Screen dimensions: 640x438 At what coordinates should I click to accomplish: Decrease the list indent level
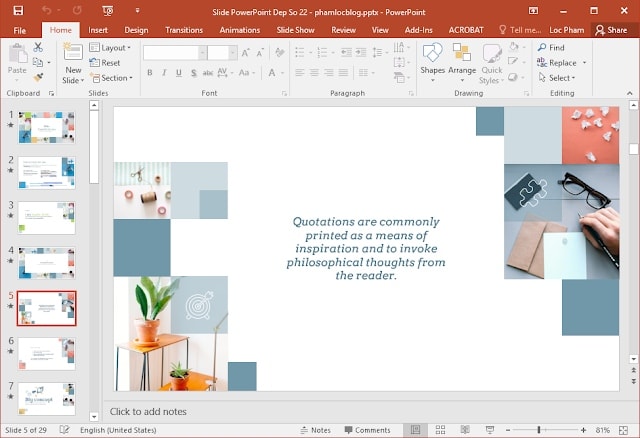pyautogui.click(x=346, y=52)
